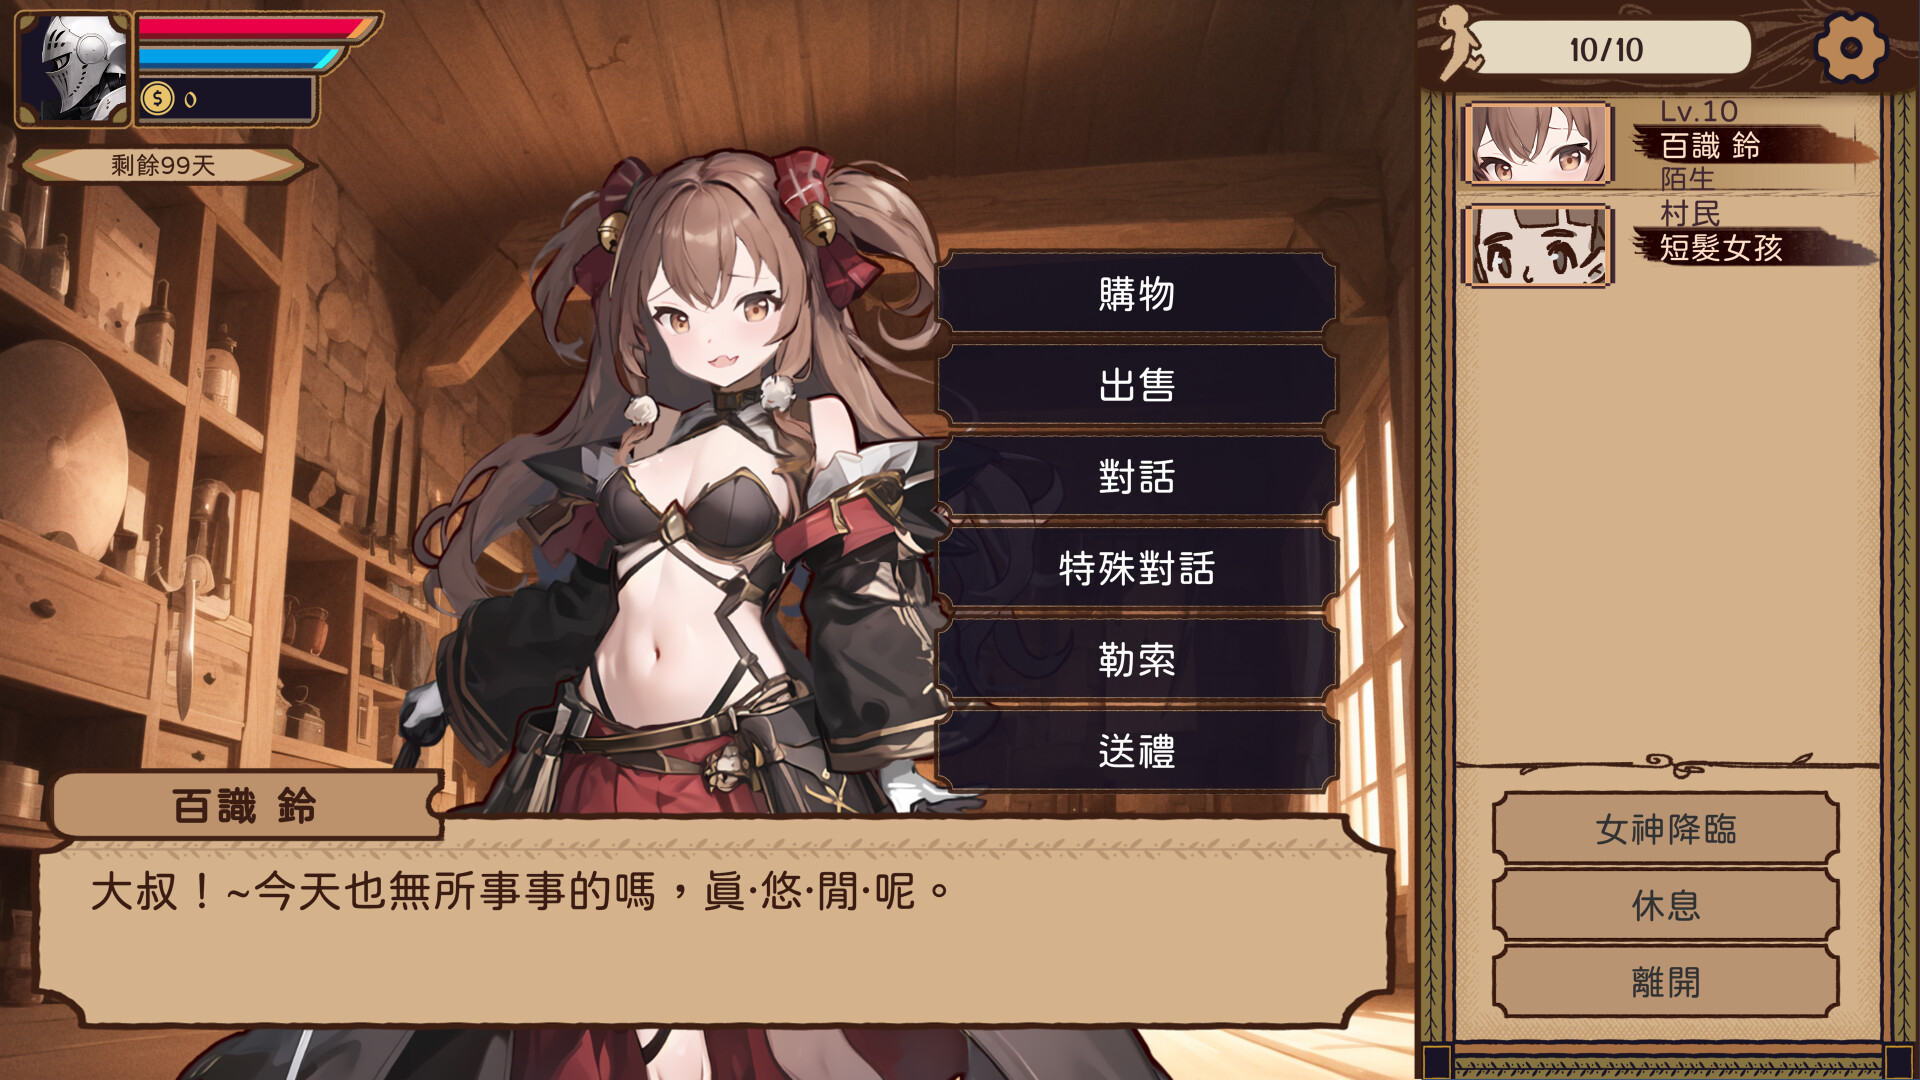Select the 特殊對話 option
1920x1080 pixels.
(x=1137, y=568)
